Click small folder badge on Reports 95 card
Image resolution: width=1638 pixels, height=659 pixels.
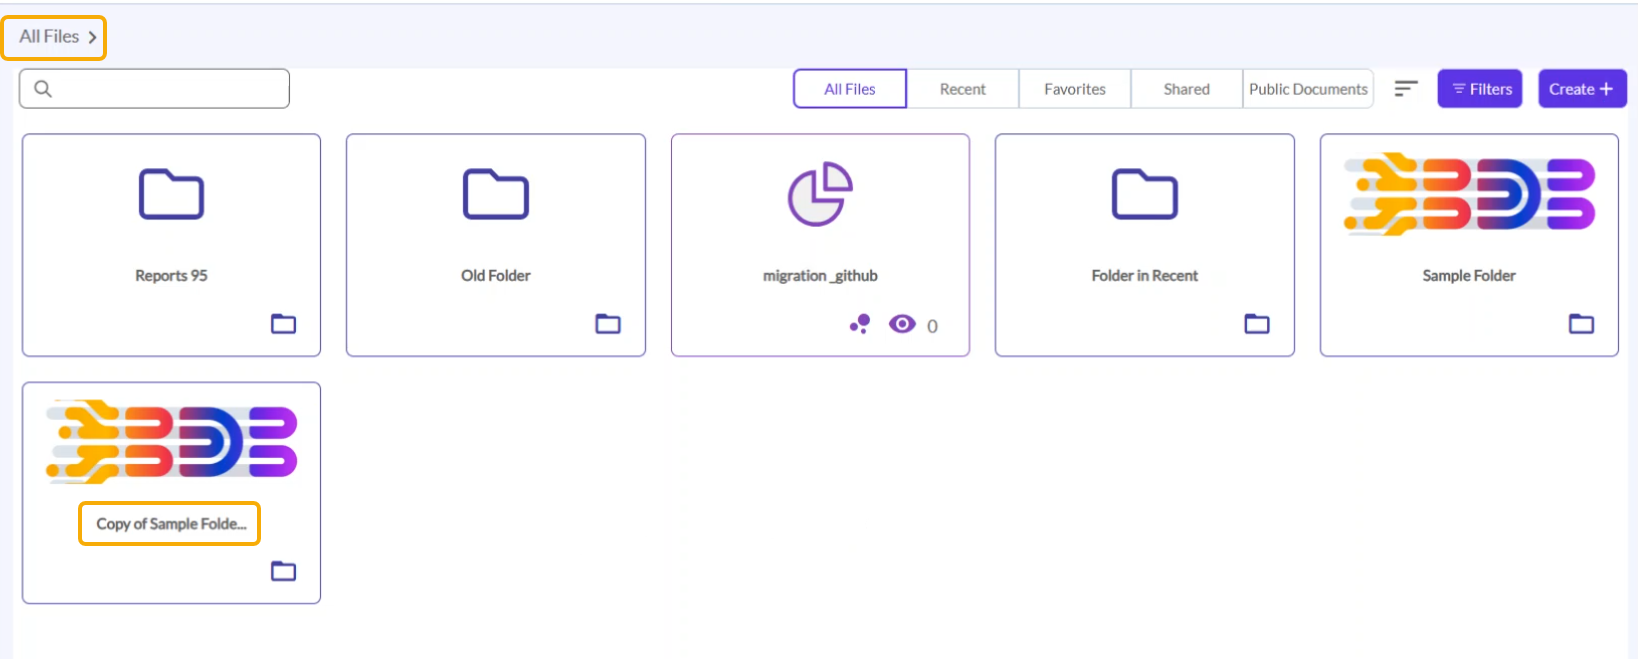click(284, 324)
